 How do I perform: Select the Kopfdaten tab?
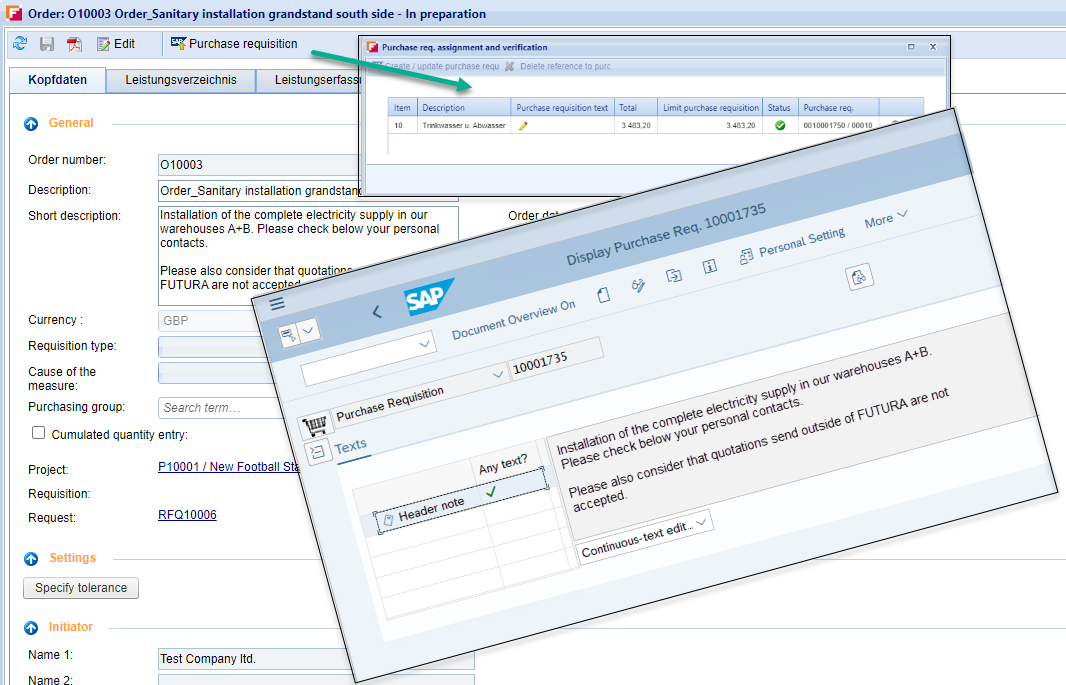point(57,80)
